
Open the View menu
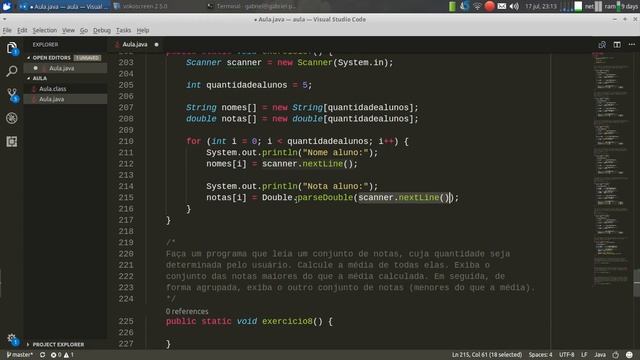68,30
